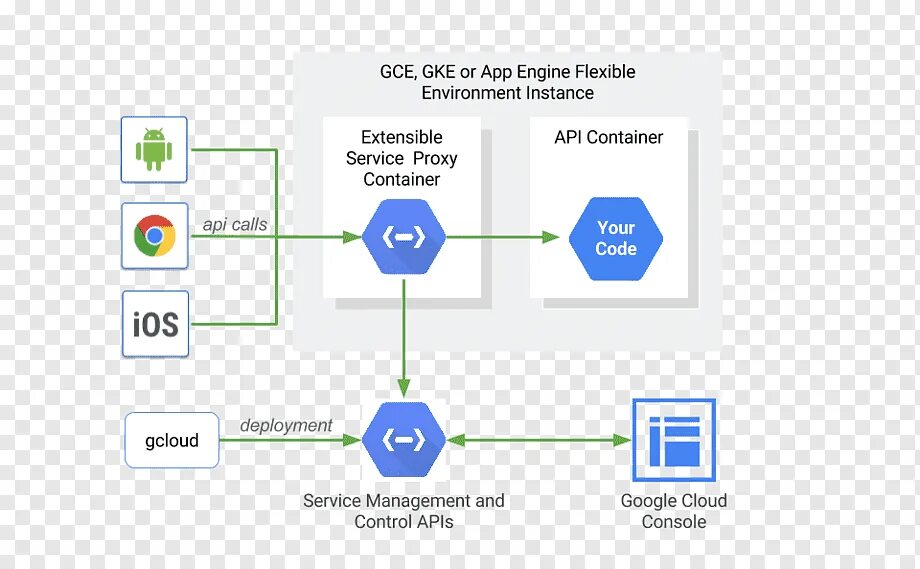Open the Google Cloud Console icon
Image resolution: width=920 pixels, height=569 pixels.
[x=674, y=440]
